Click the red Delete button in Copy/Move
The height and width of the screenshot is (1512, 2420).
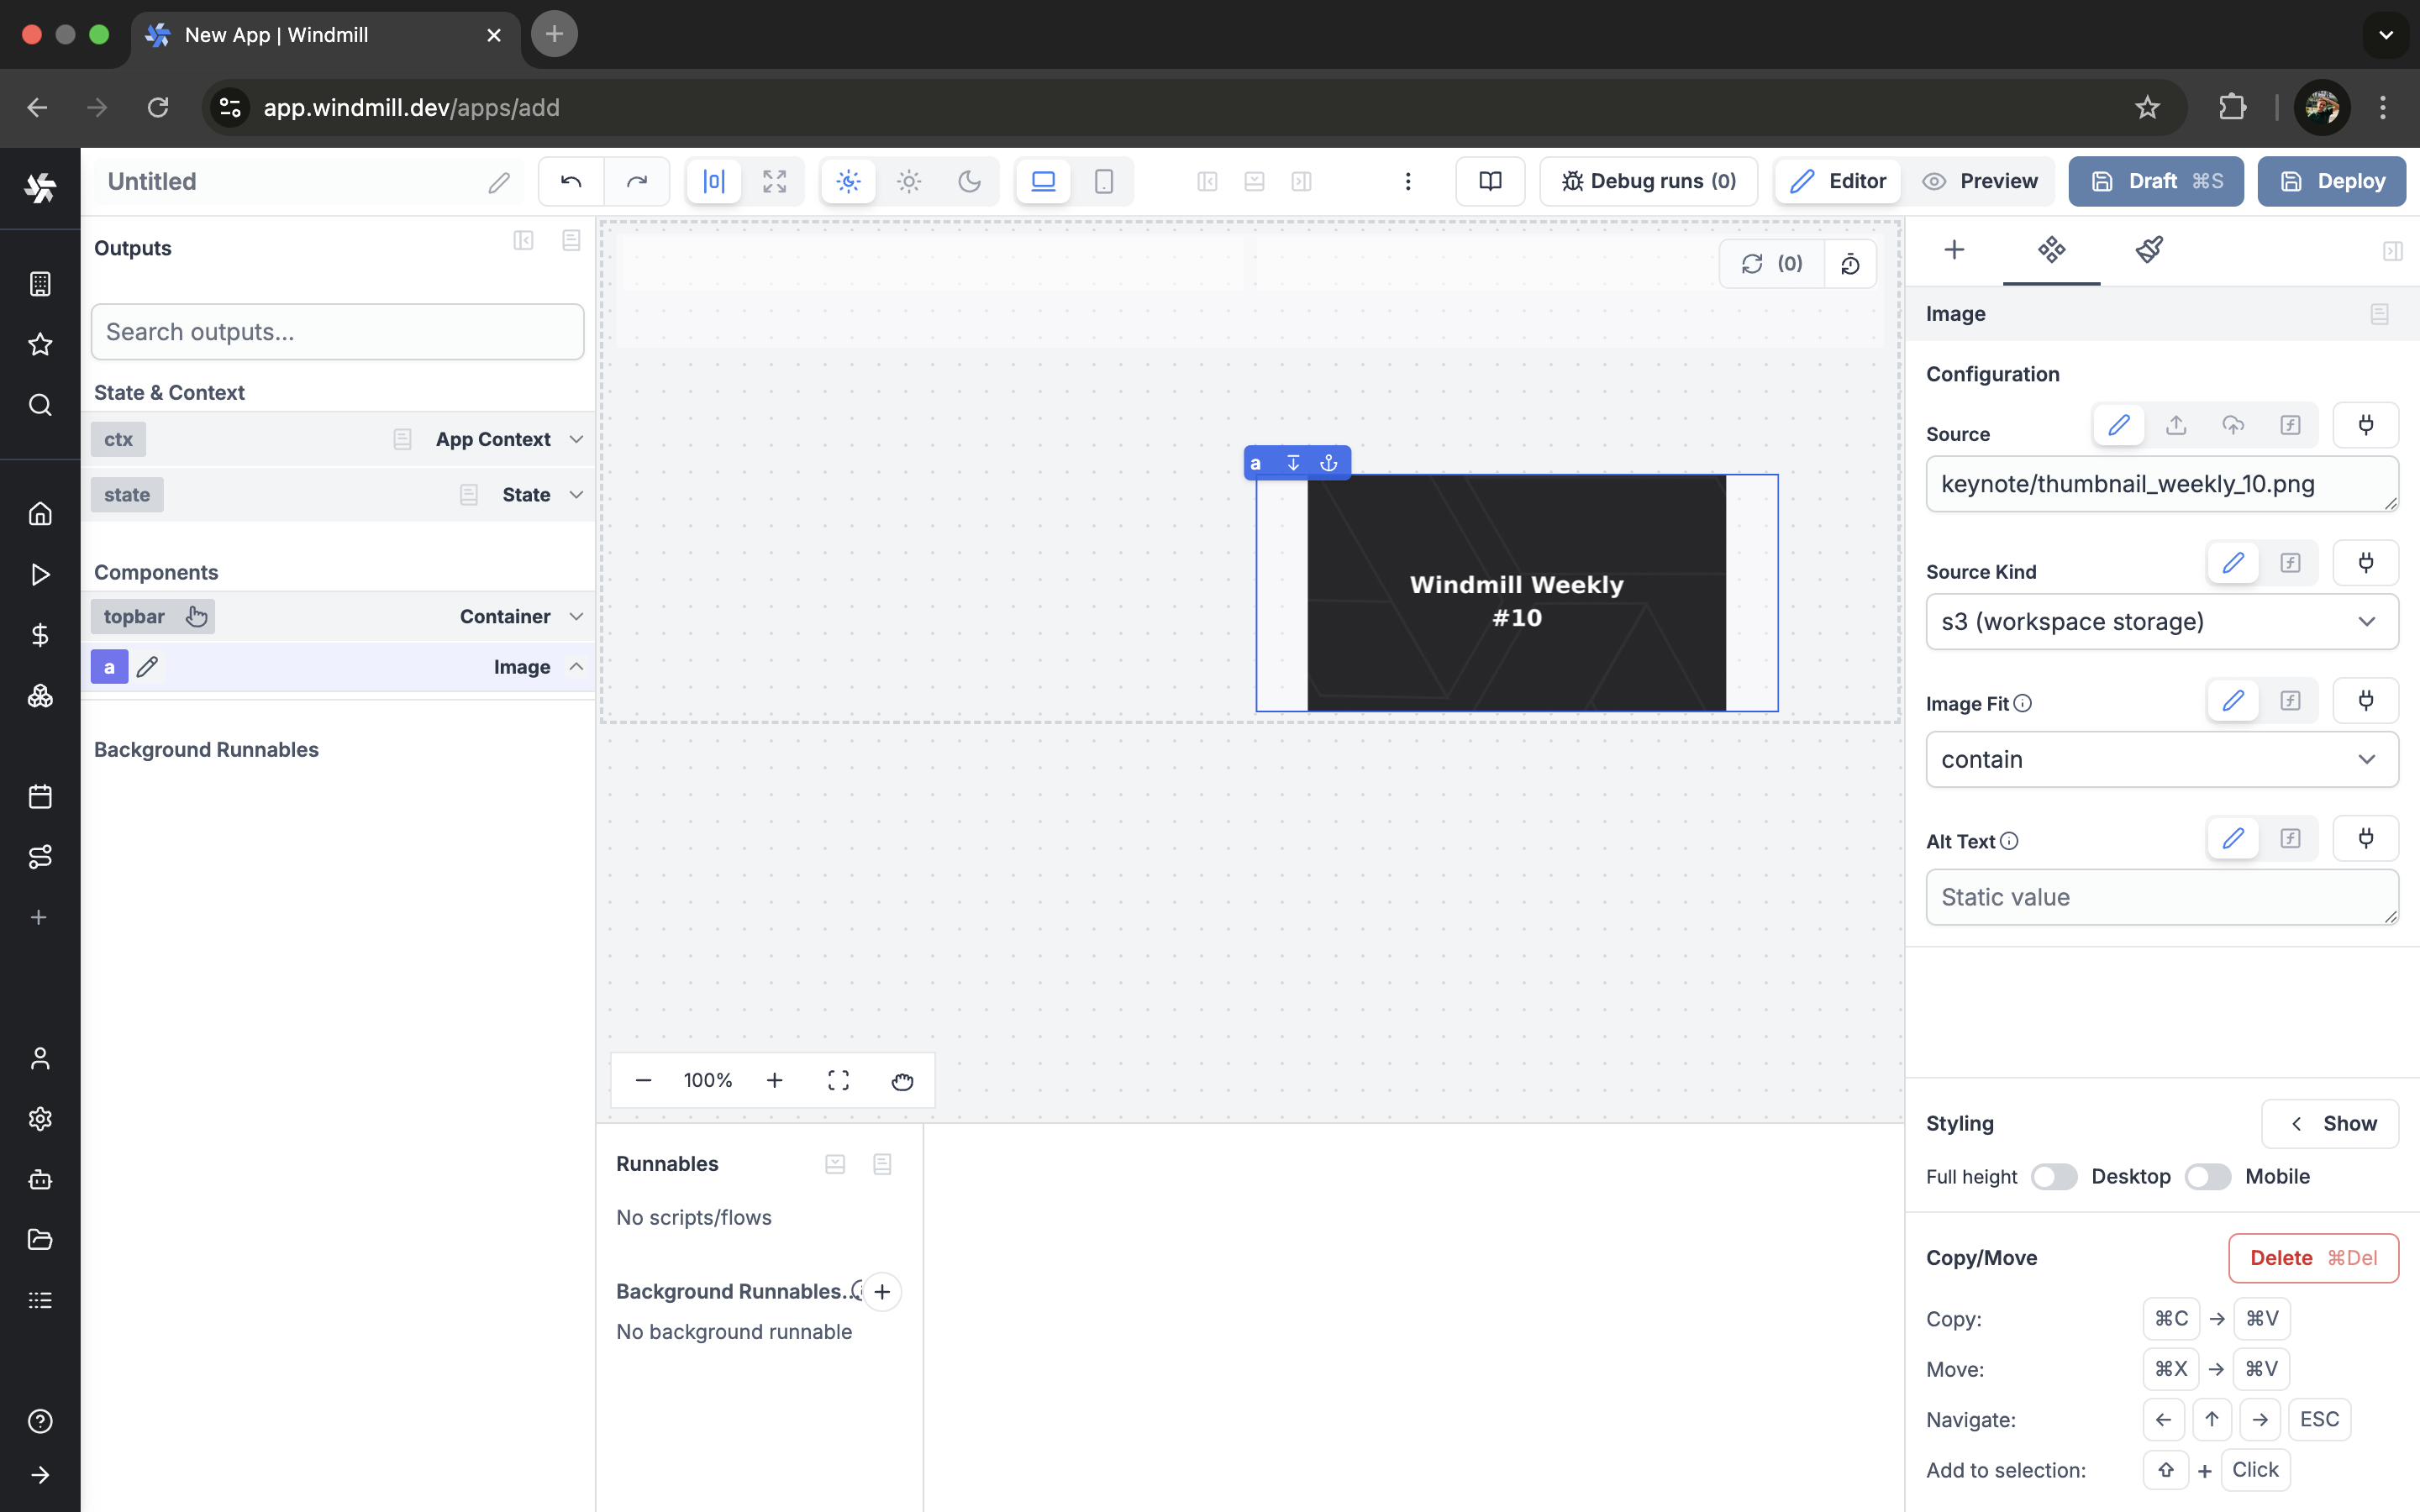pyautogui.click(x=2312, y=1257)
